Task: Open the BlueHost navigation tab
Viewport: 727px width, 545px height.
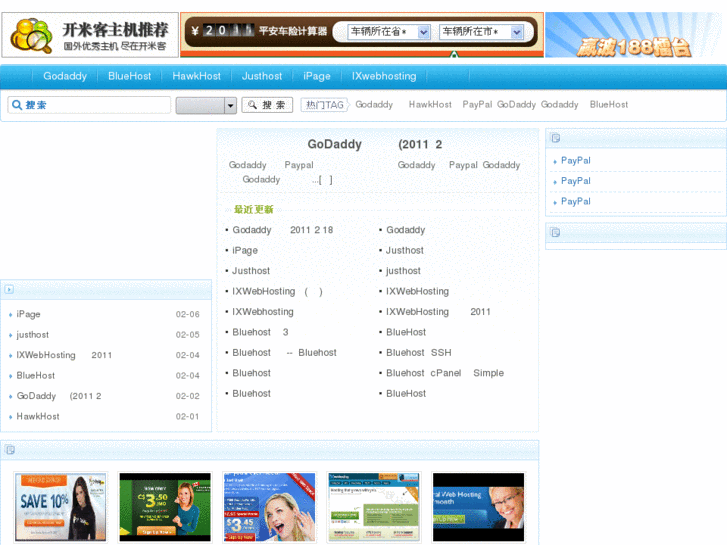Action: [129, 76]
